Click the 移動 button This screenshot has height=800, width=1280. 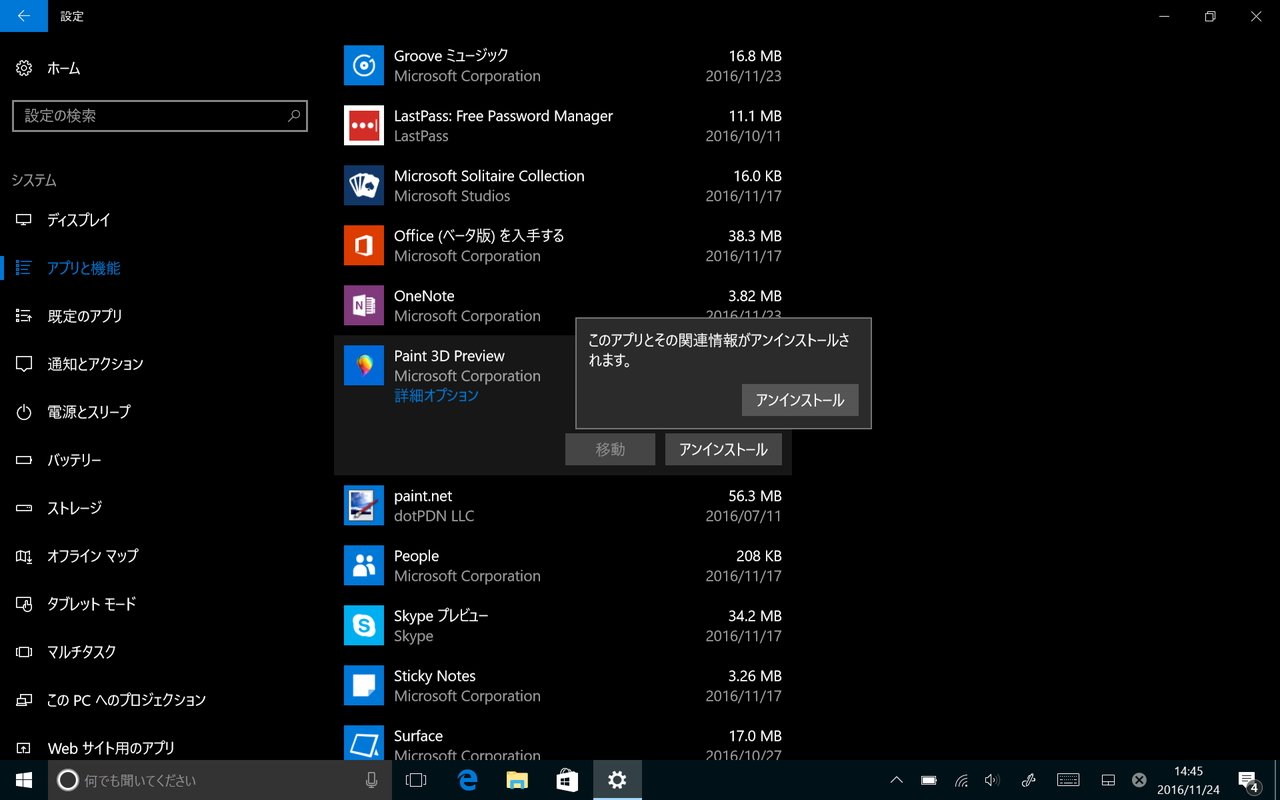(x=610, y=450)
